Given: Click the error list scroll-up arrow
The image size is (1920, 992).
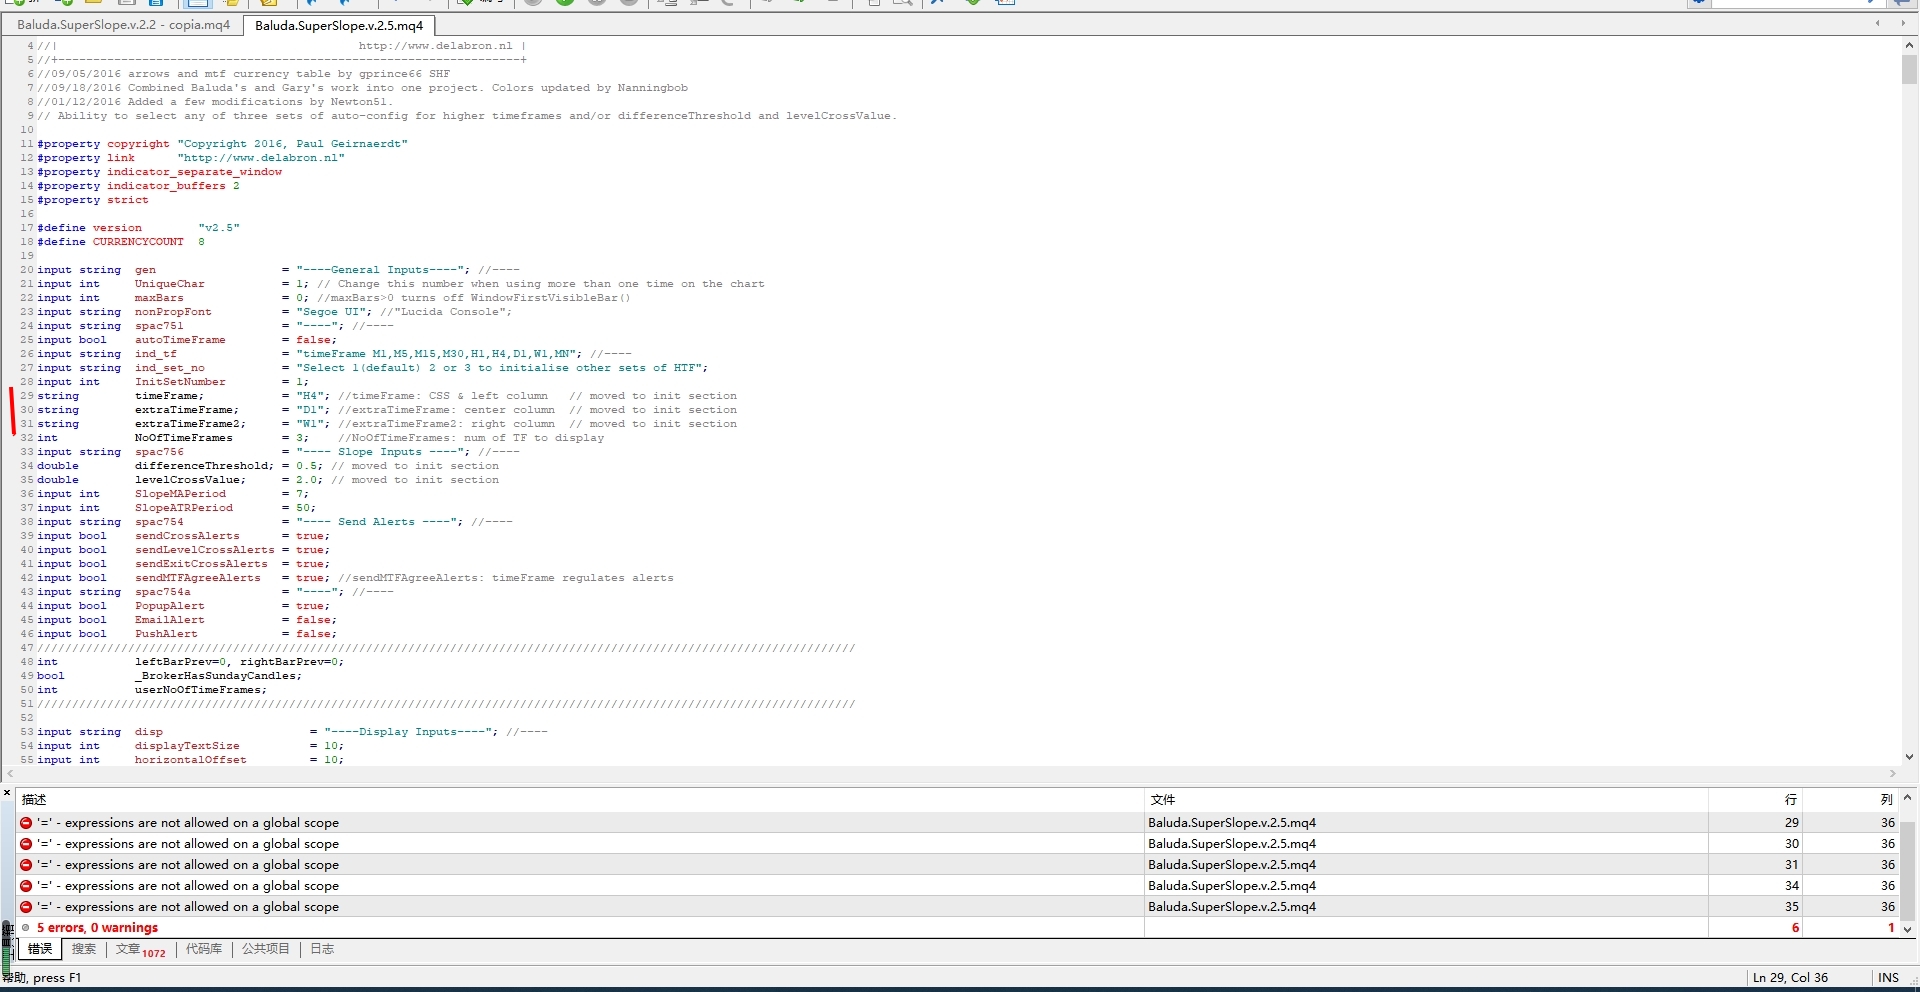Looking at the screenshot, I should [1908, 798].
